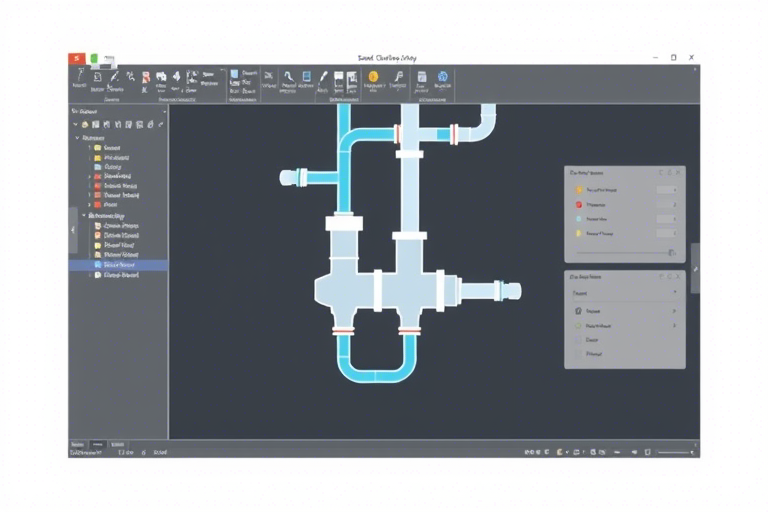Click the value field beside the orange circle row
Image resolution: width=768 pixels, height=512 pixels.
667,190
